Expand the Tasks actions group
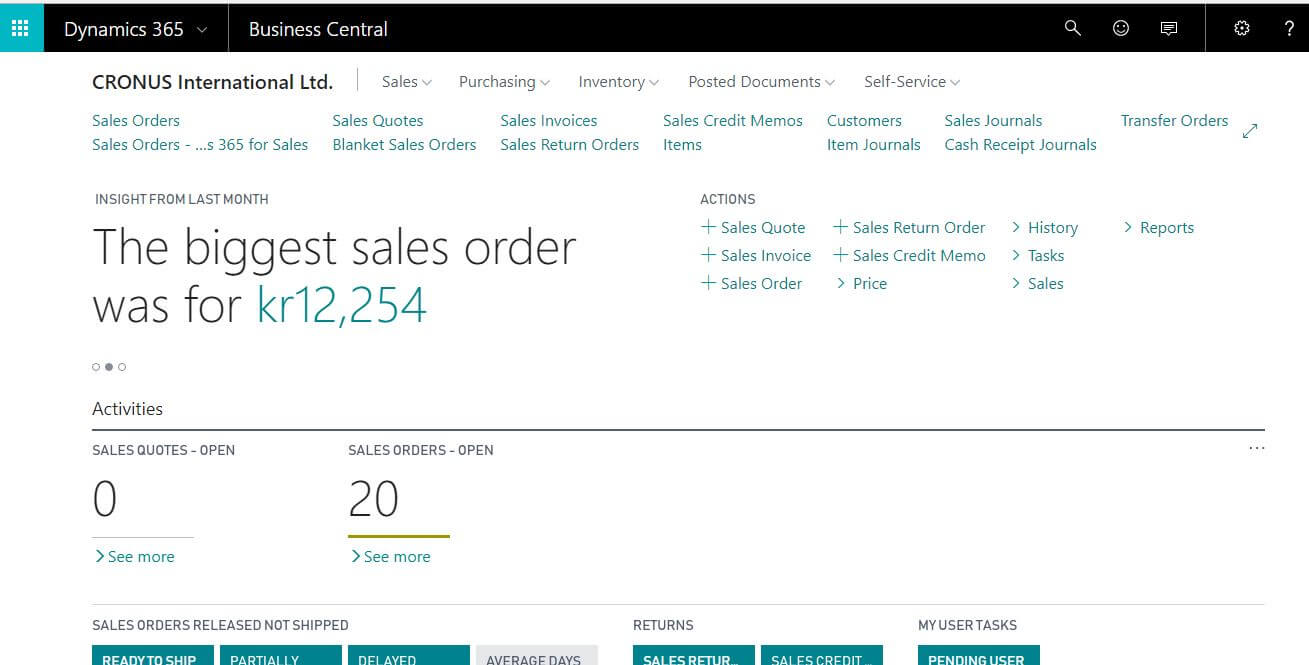1309x665 pixels. (1038, 256)
